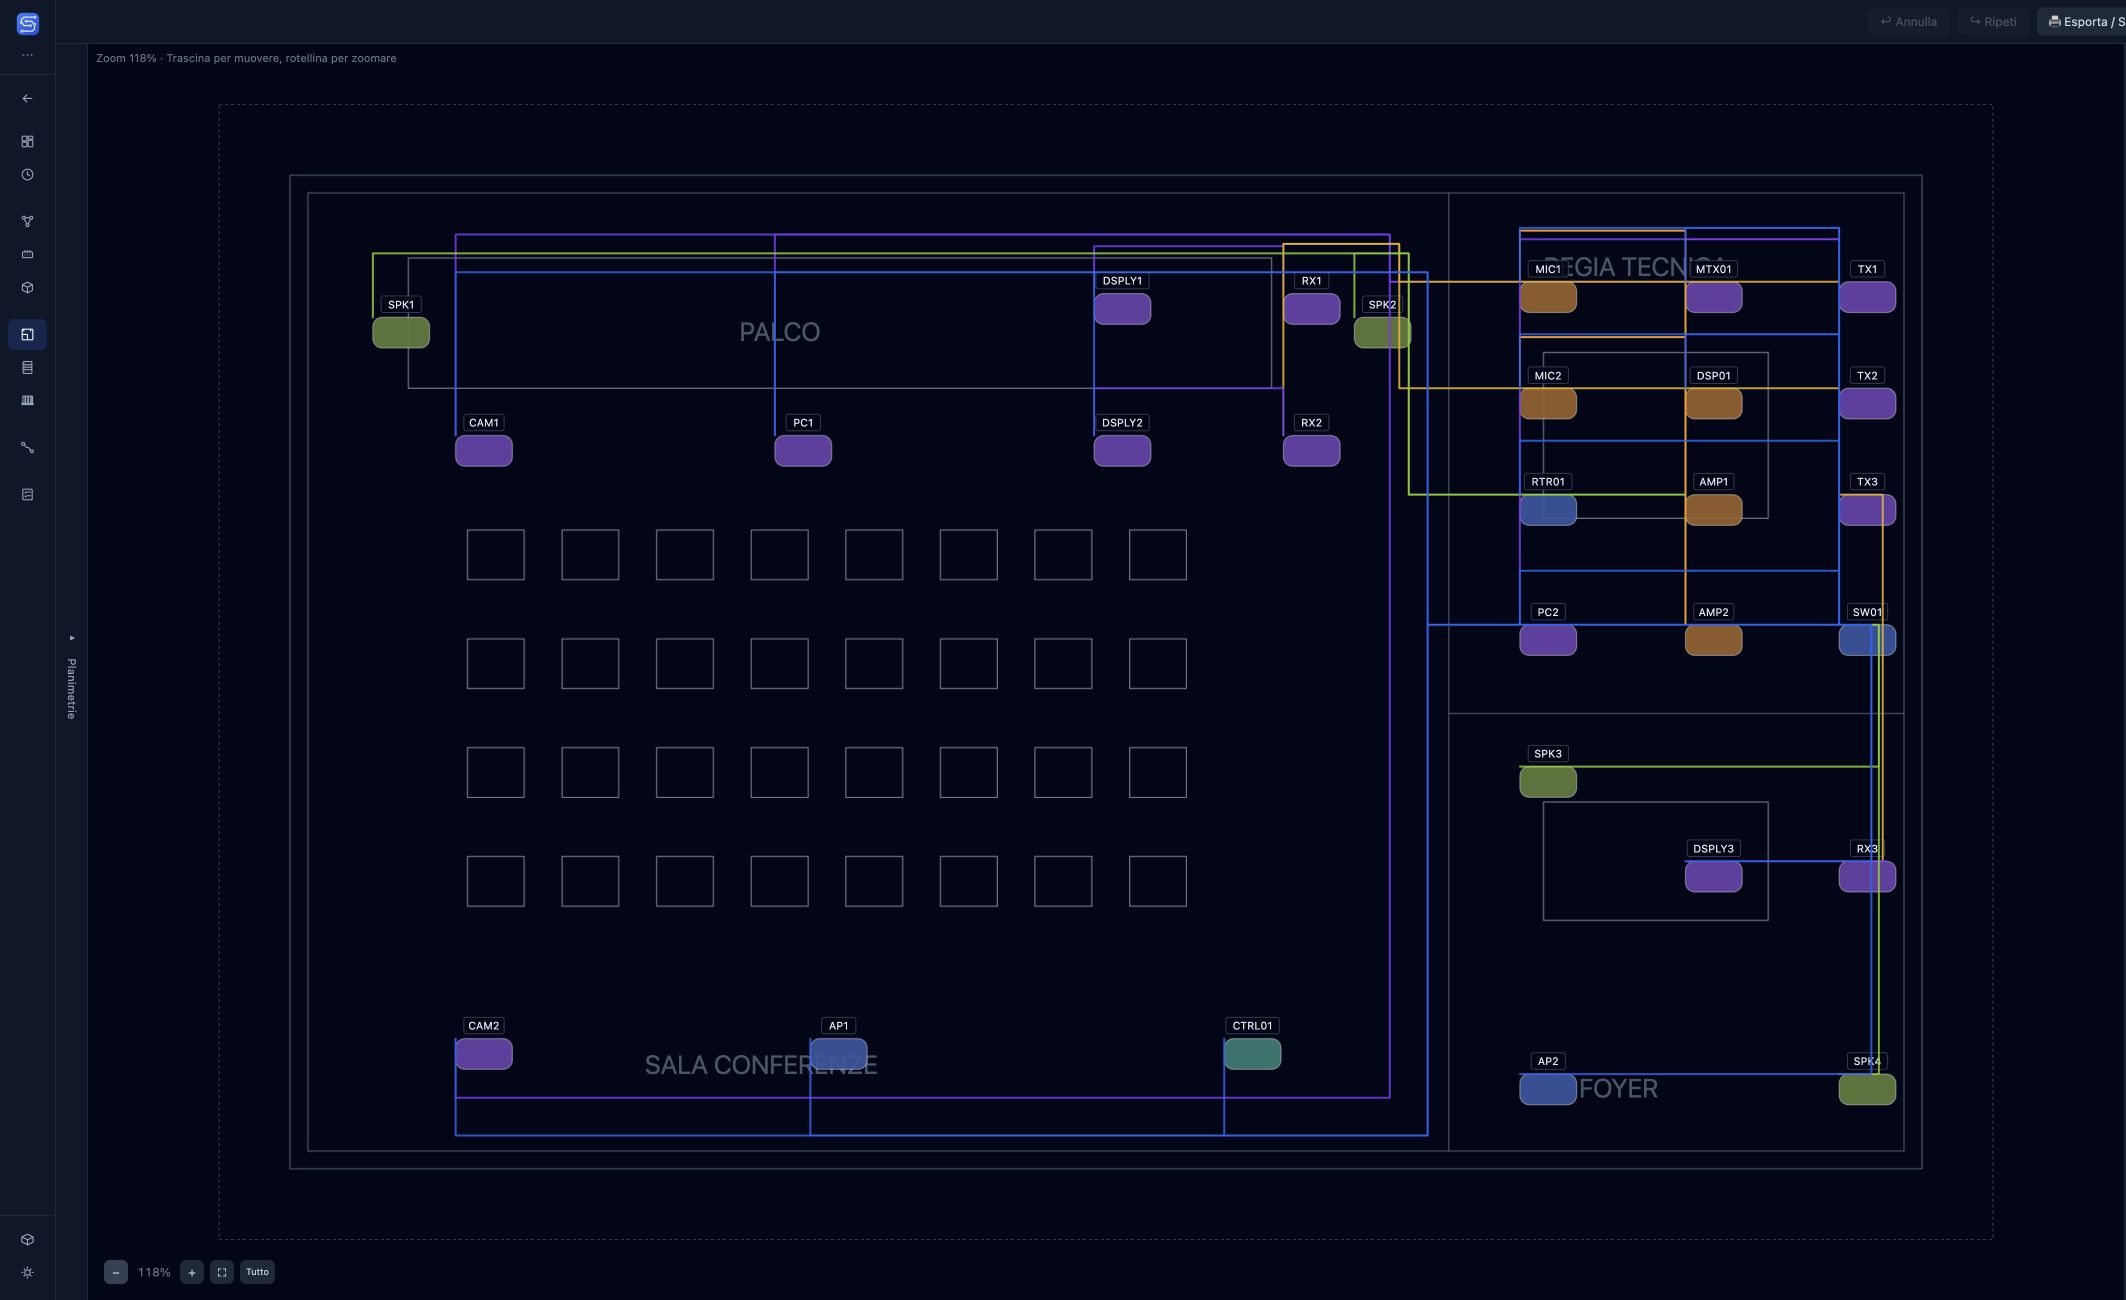Select the AP2 access point node
Viewport: 2126px width, 1300px height.
pos(1548,1089)
